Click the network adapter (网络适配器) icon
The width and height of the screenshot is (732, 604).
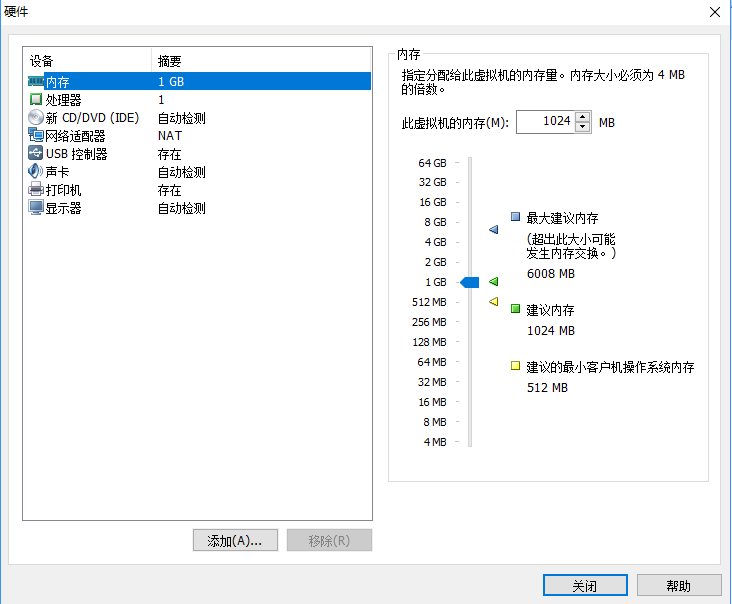pos(36,135)
